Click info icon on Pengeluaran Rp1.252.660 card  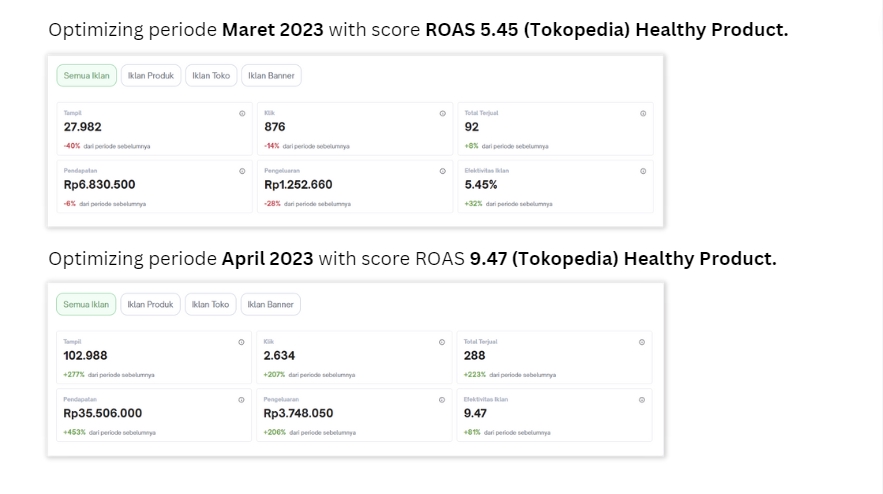click(443, 171)
